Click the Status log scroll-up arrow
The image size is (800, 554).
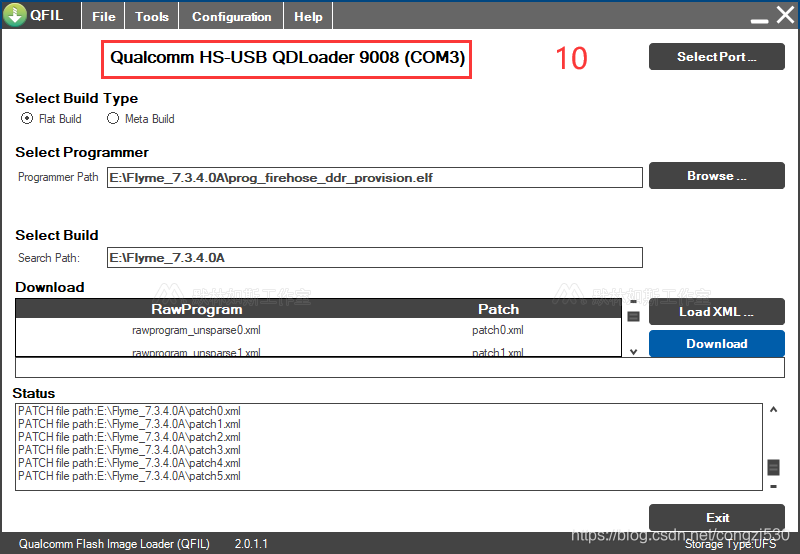[x=773, y=409]
